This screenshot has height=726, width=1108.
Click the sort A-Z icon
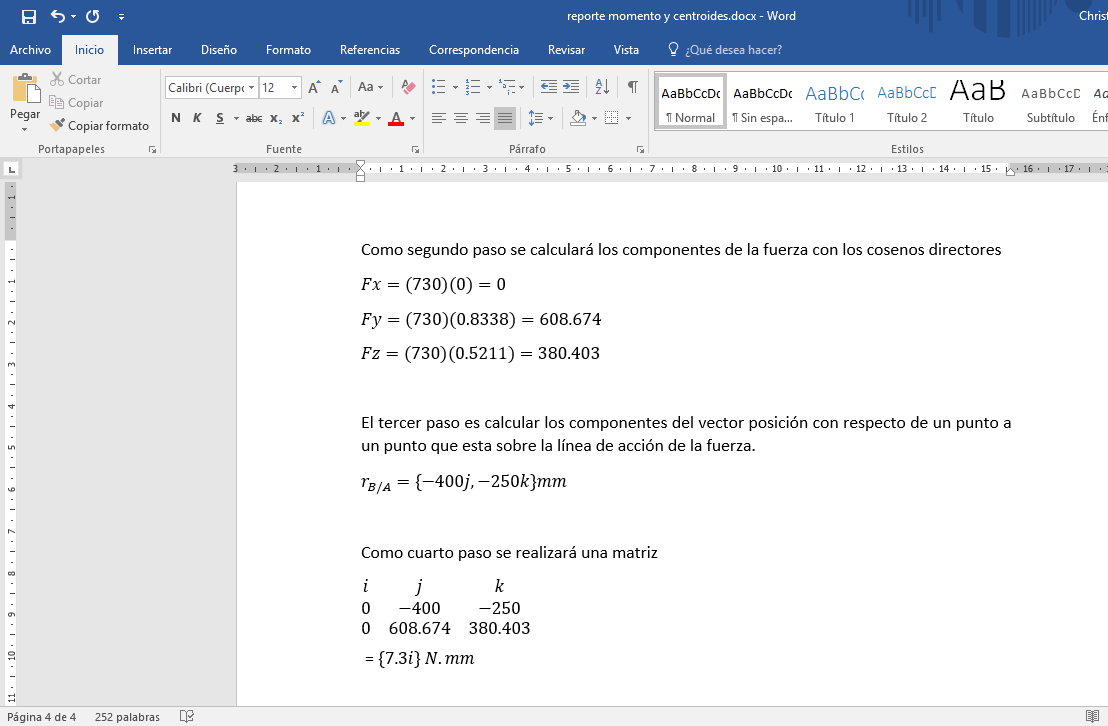(x=602, y=87)
